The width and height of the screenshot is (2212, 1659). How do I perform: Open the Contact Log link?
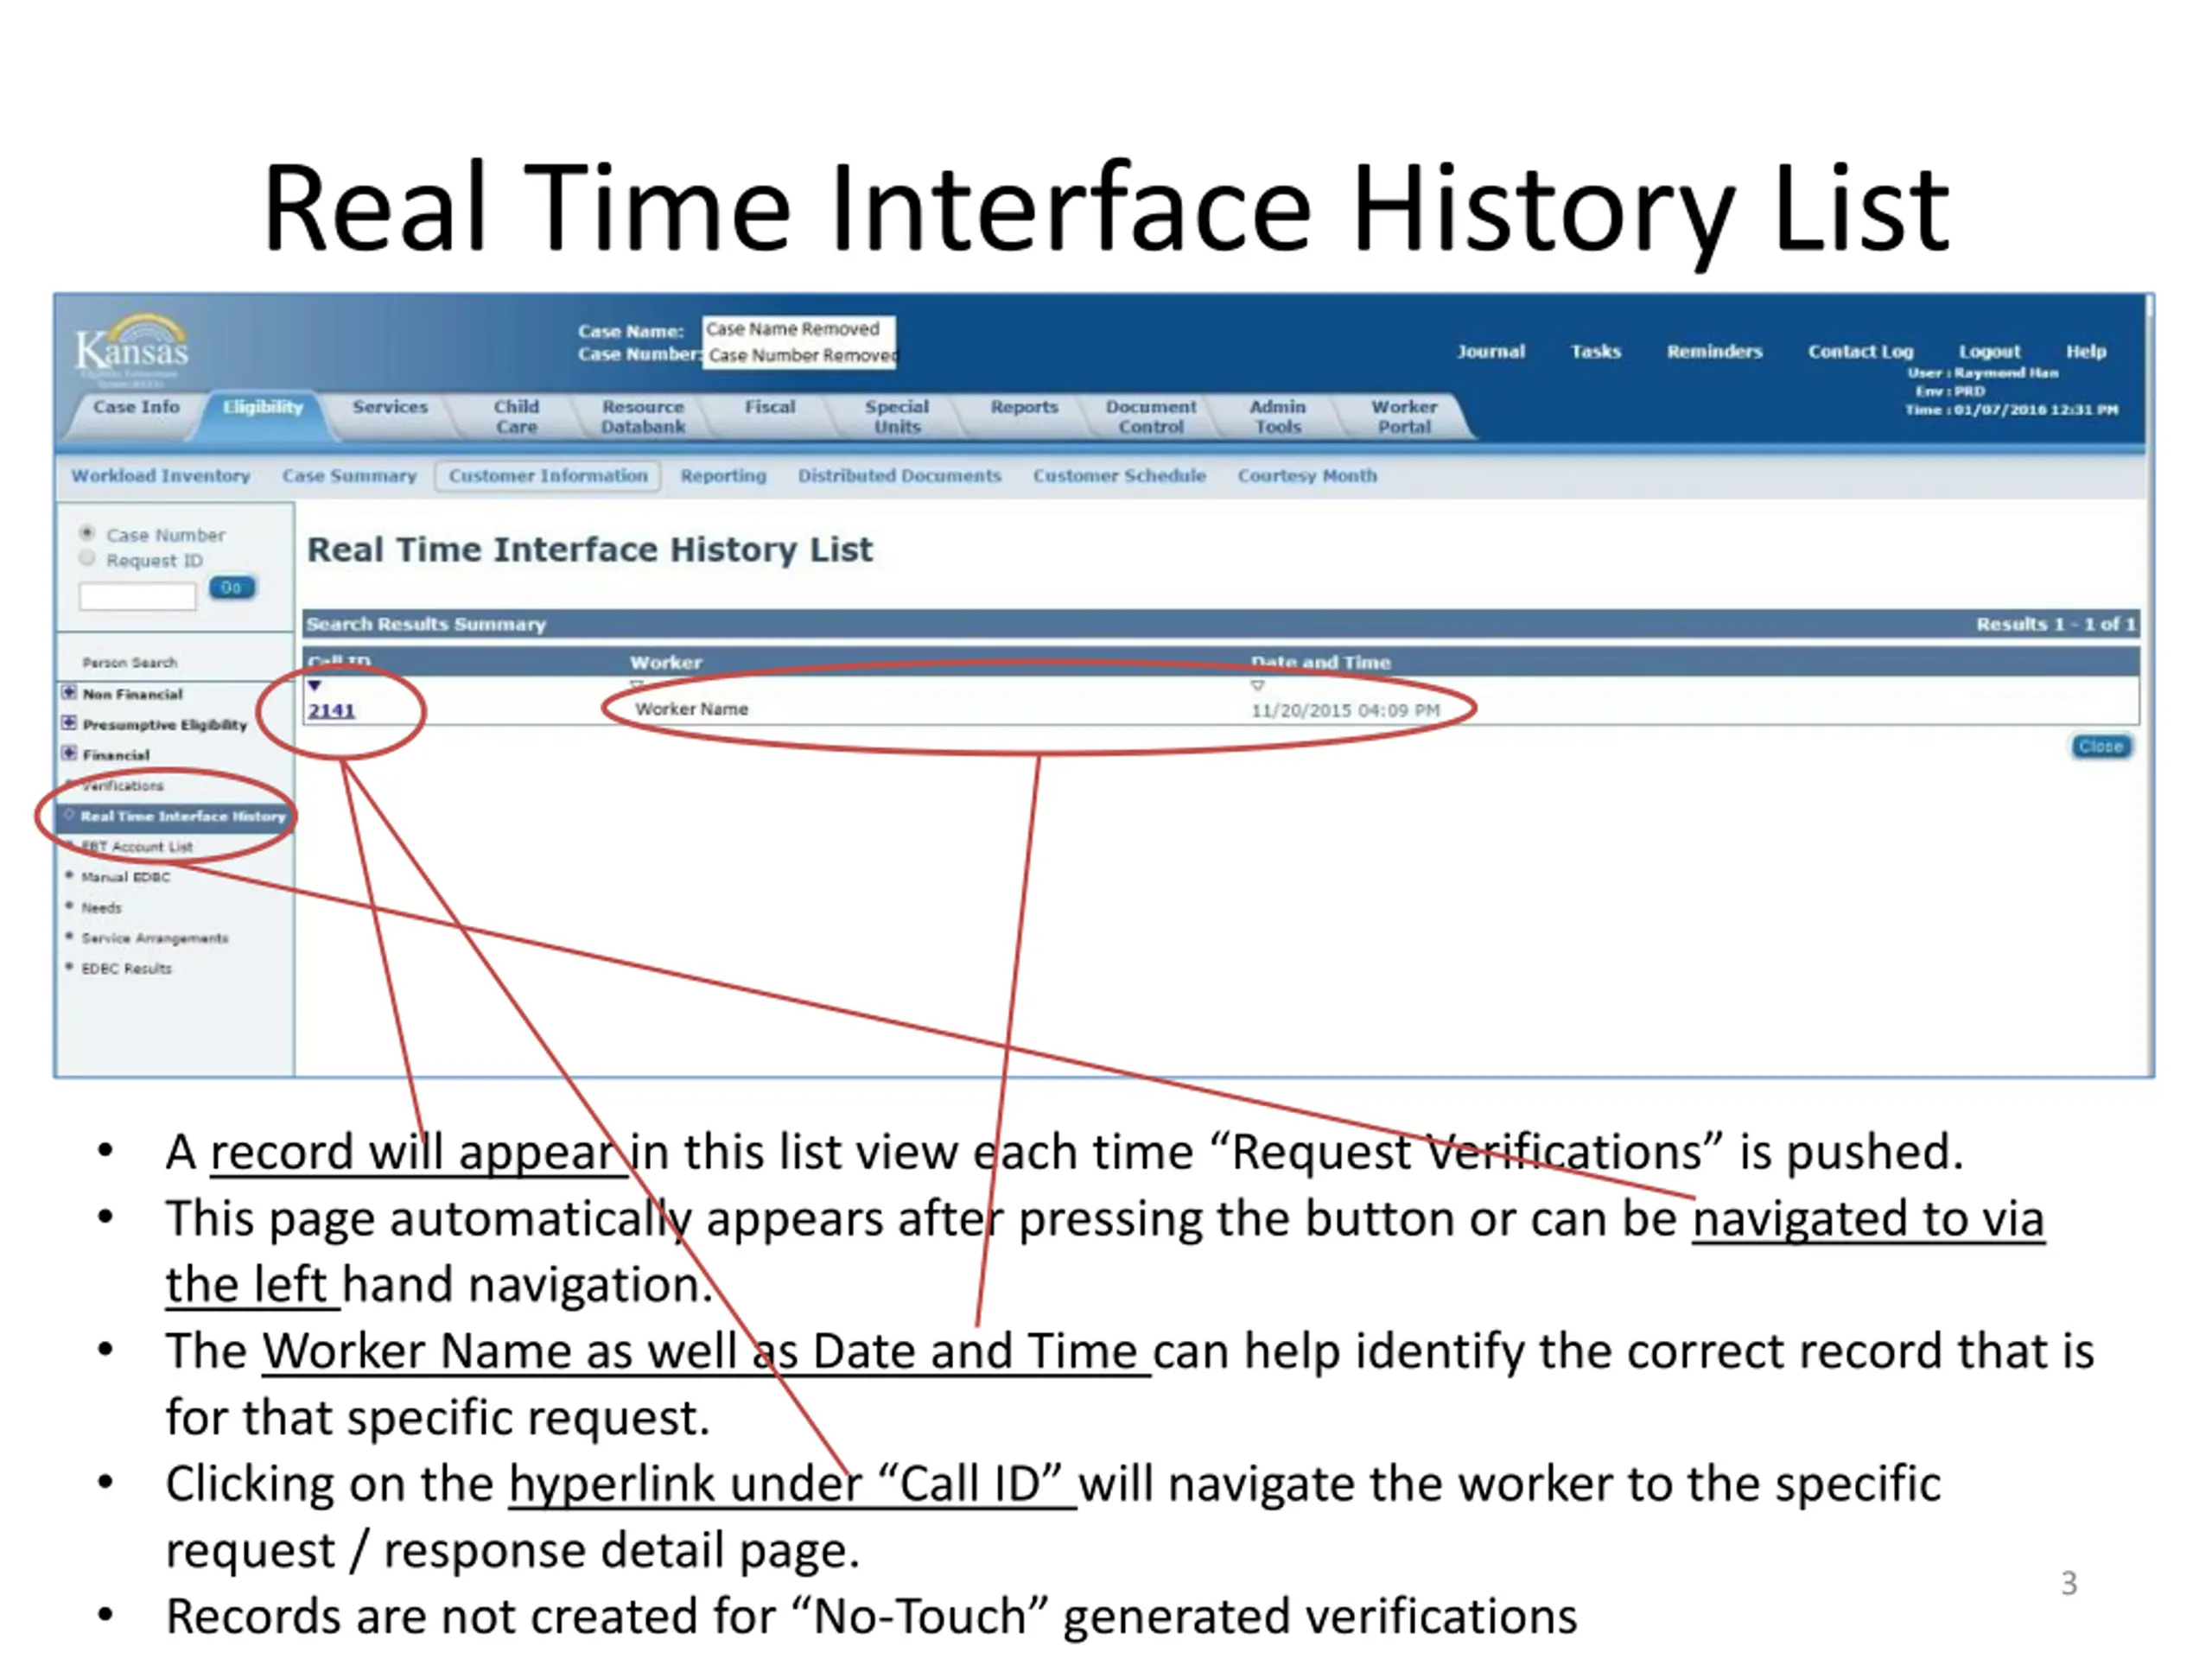[x=1861, y=352]
